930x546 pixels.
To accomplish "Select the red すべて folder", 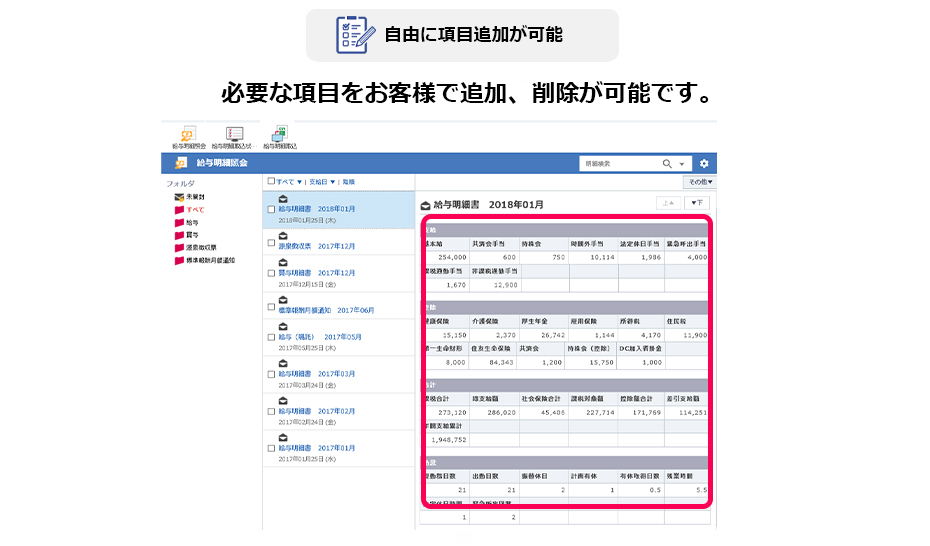I will 189,210.
